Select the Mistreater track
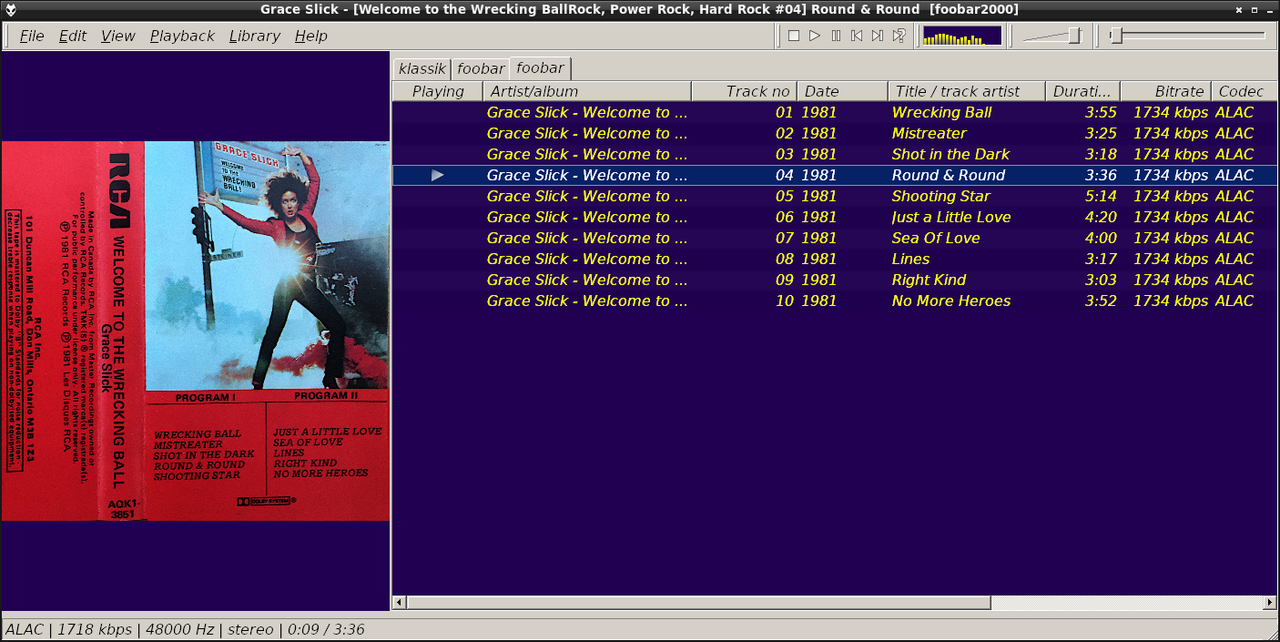 tap(834, 133)
